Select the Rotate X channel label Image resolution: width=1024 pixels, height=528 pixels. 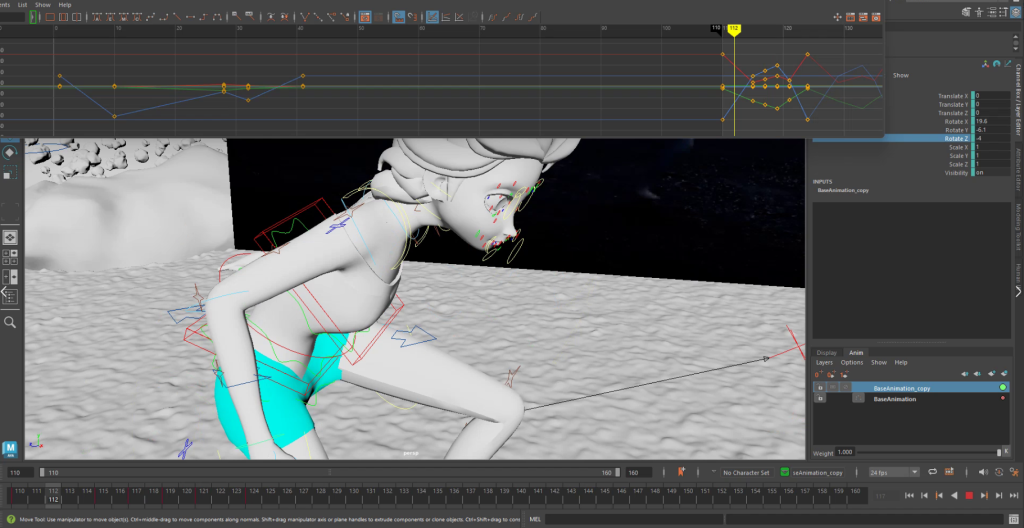tap(956, 122)
